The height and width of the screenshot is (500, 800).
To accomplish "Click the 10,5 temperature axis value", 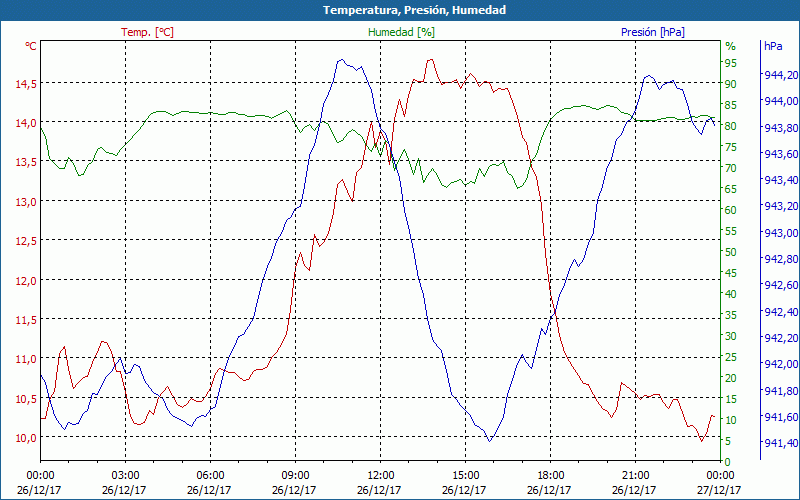I will 26,398.
